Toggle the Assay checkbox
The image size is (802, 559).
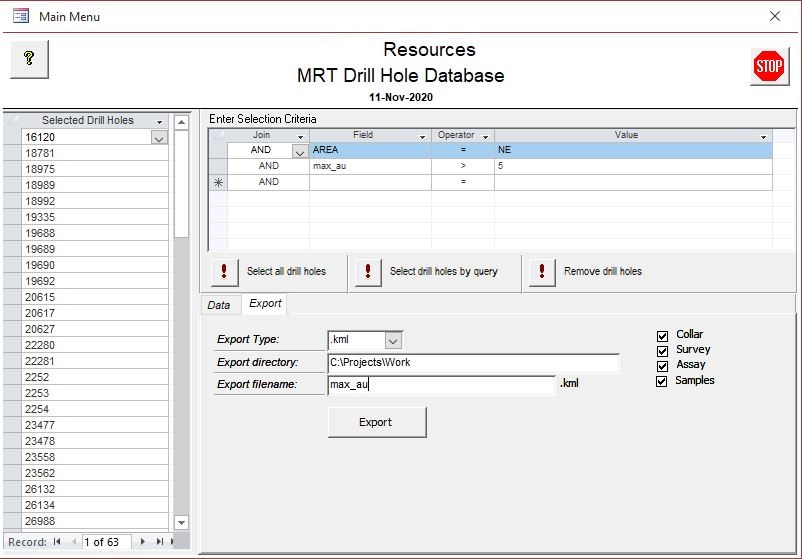pos(662,366)
